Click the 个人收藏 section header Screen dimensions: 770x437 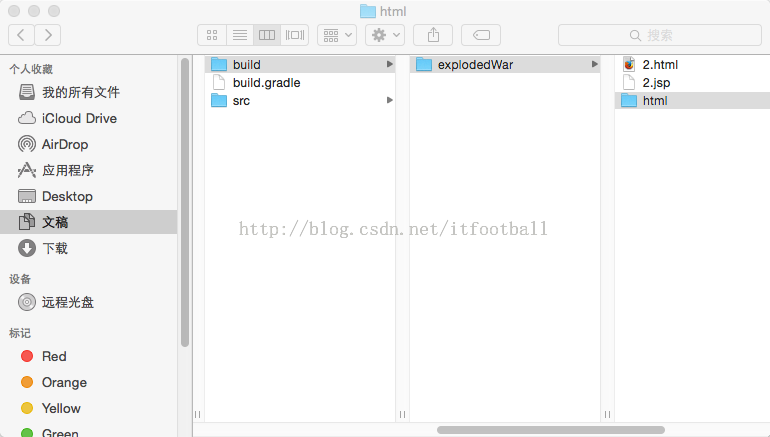point(31,69)
